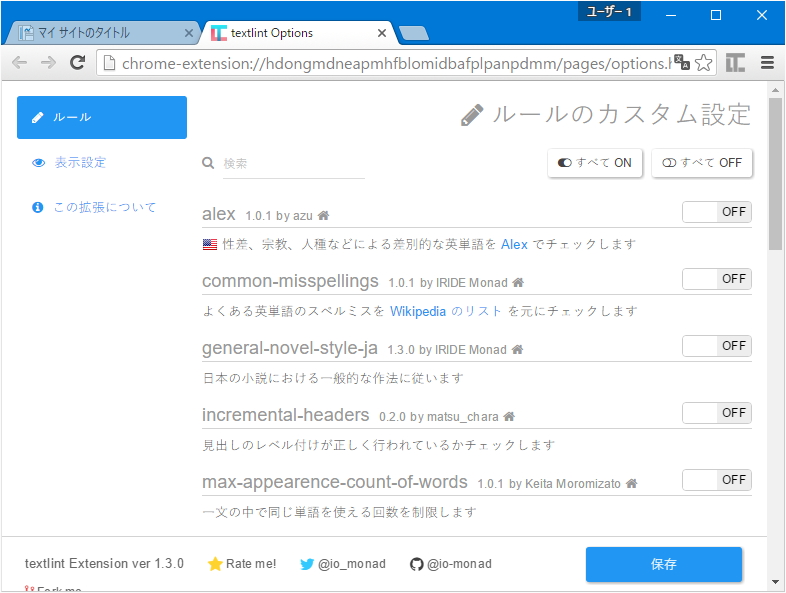
Task: Click the pencil icon in ルール item
Action: 38,117
